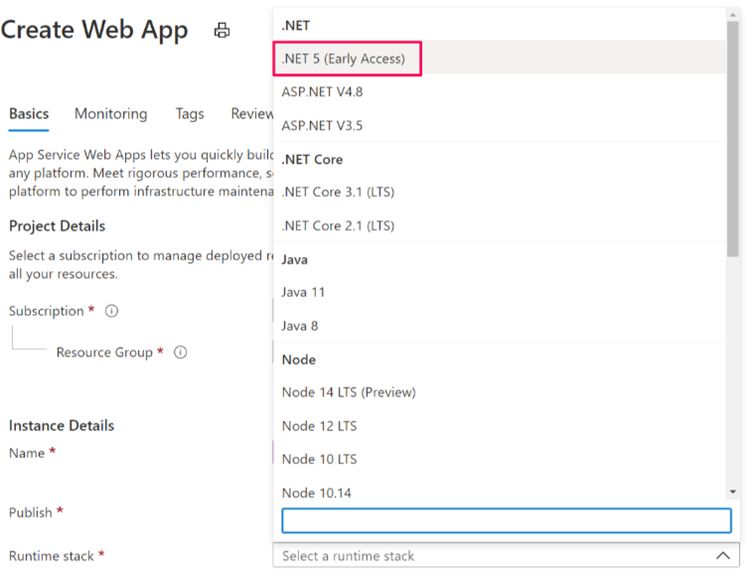Open the Tags tab
Screen dimensions: 751x576
point(189,114)
